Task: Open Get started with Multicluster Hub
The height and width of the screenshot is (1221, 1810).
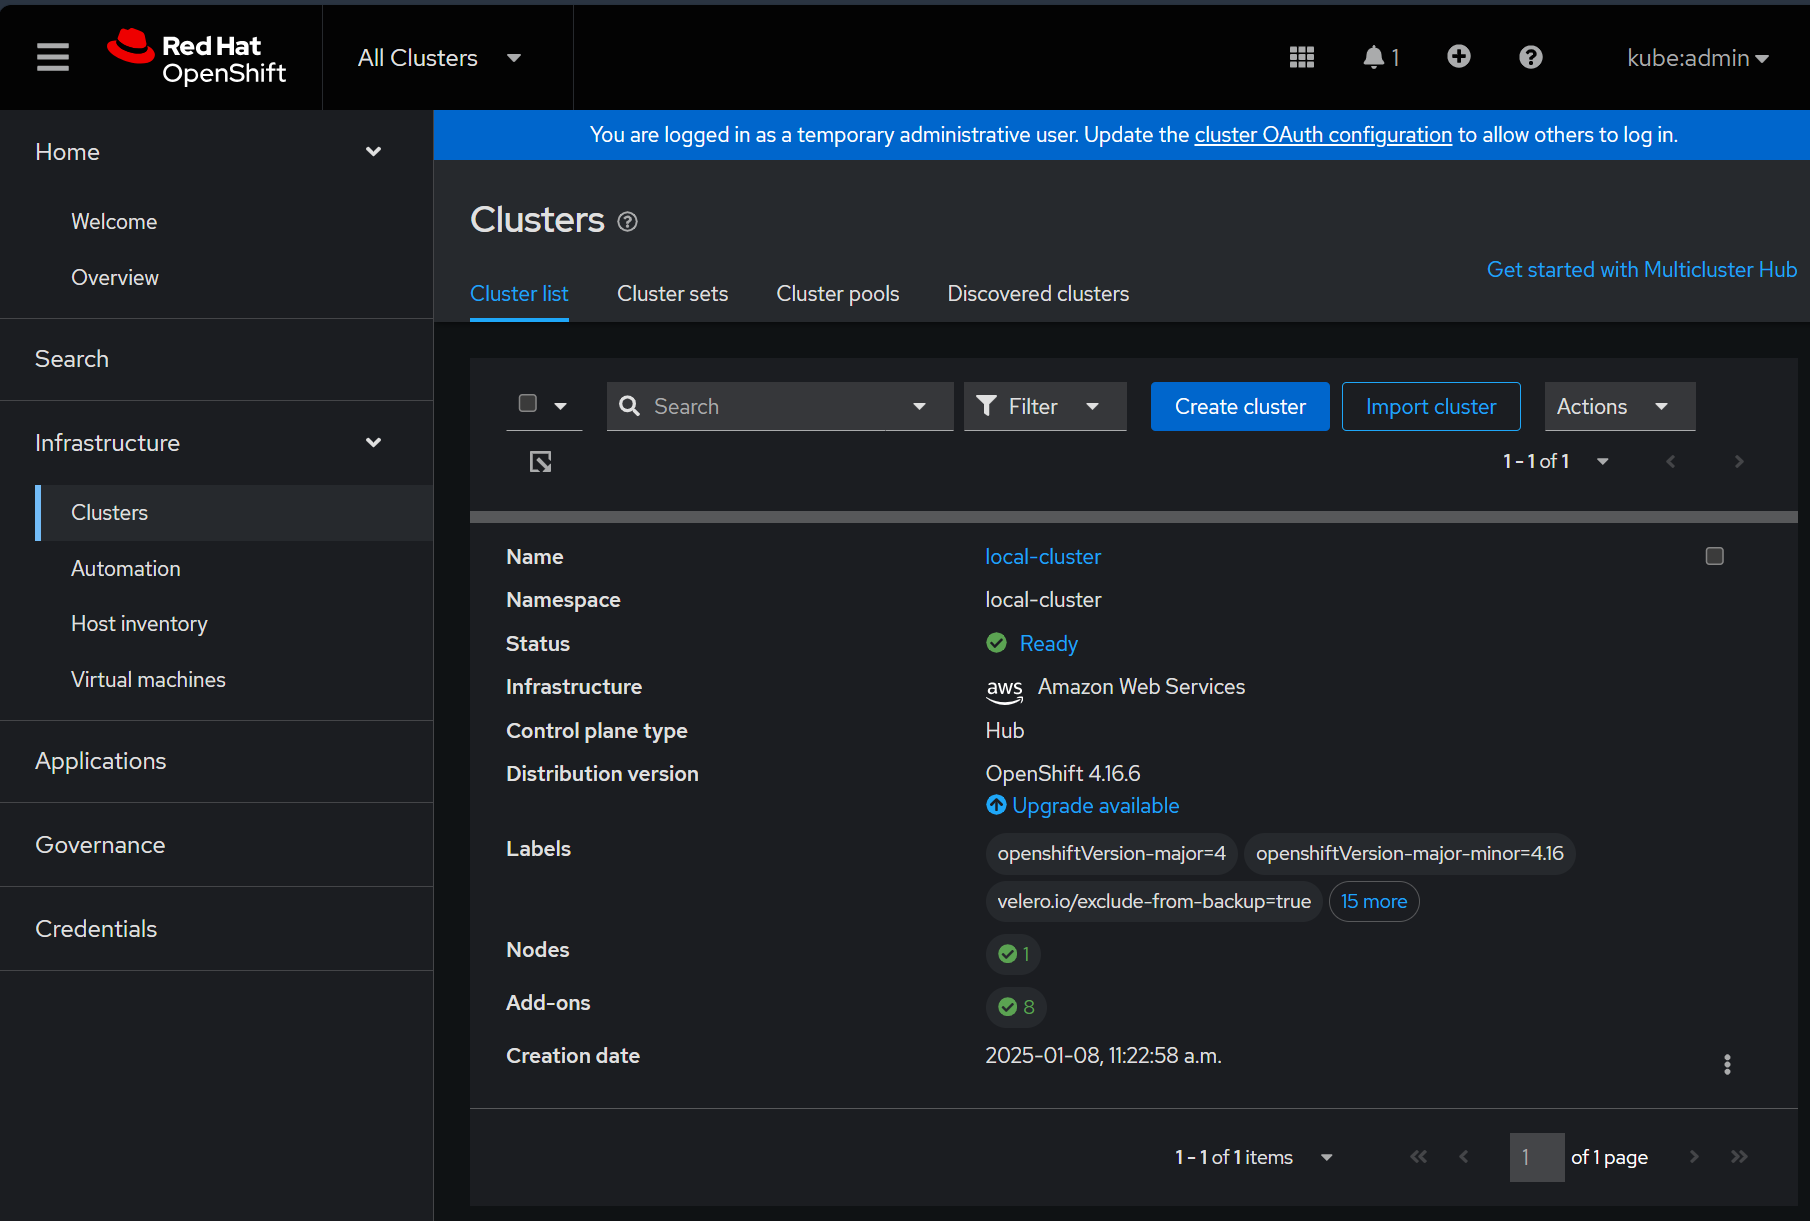Action: [1642, 270]
